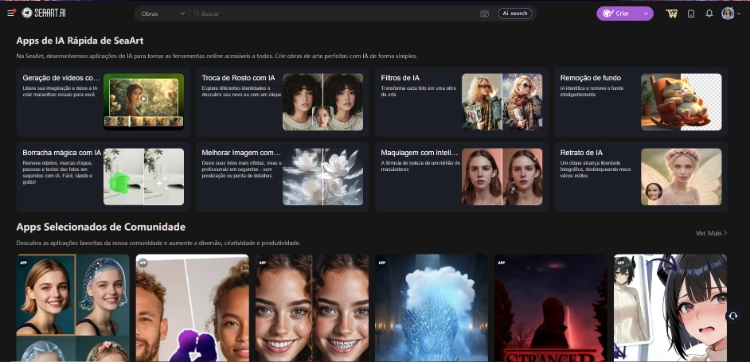Open the Stranger poster community app

(x=551, y=308)
